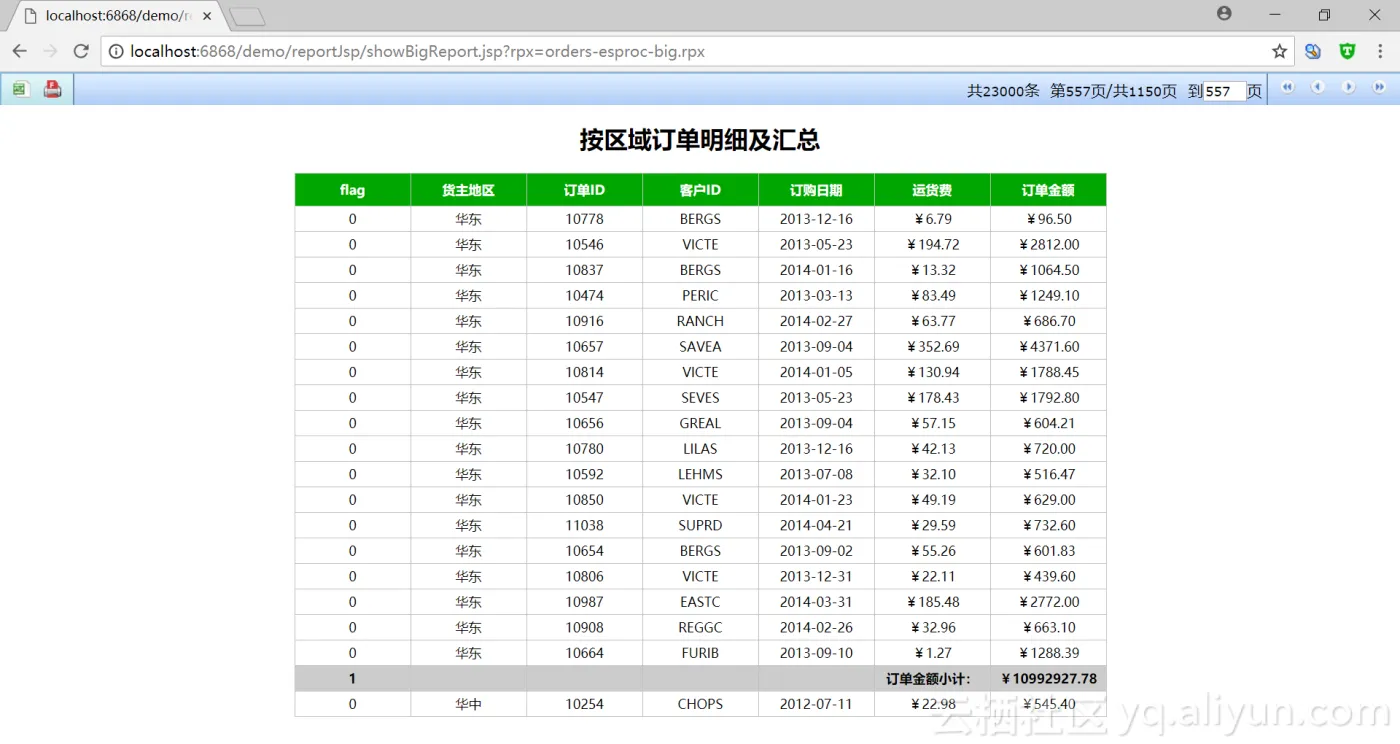Screen dimensions: 1400x744
Task: Click the browser forward arrow
Action: click(50, 51)
